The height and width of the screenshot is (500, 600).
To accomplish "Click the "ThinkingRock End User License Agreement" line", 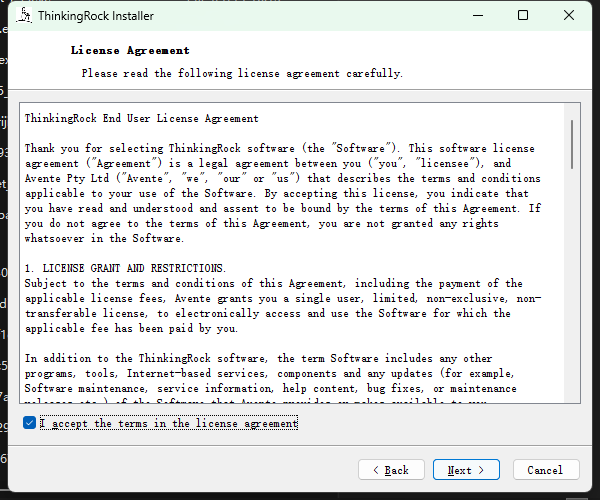I will (x=142, y=118).
